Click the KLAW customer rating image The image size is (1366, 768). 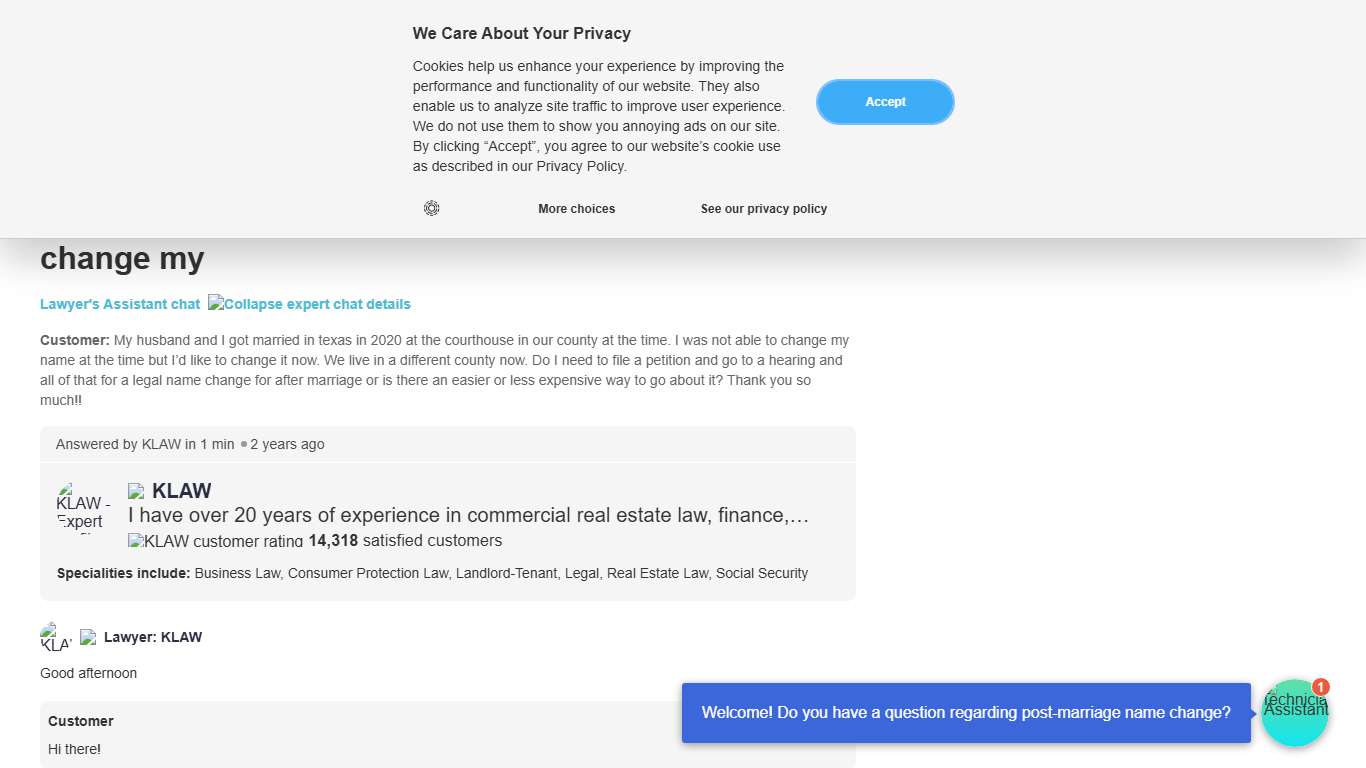click(x=215, y=541)
